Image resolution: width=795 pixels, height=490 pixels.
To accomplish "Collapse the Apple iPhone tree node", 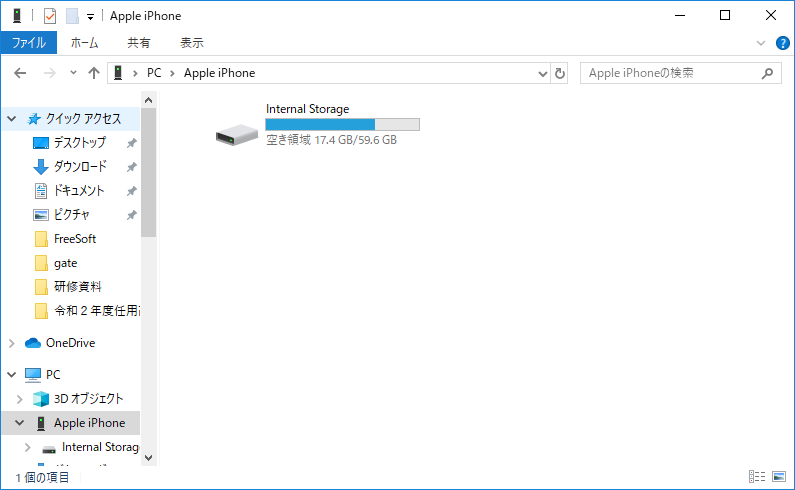I will coord(19,423).
